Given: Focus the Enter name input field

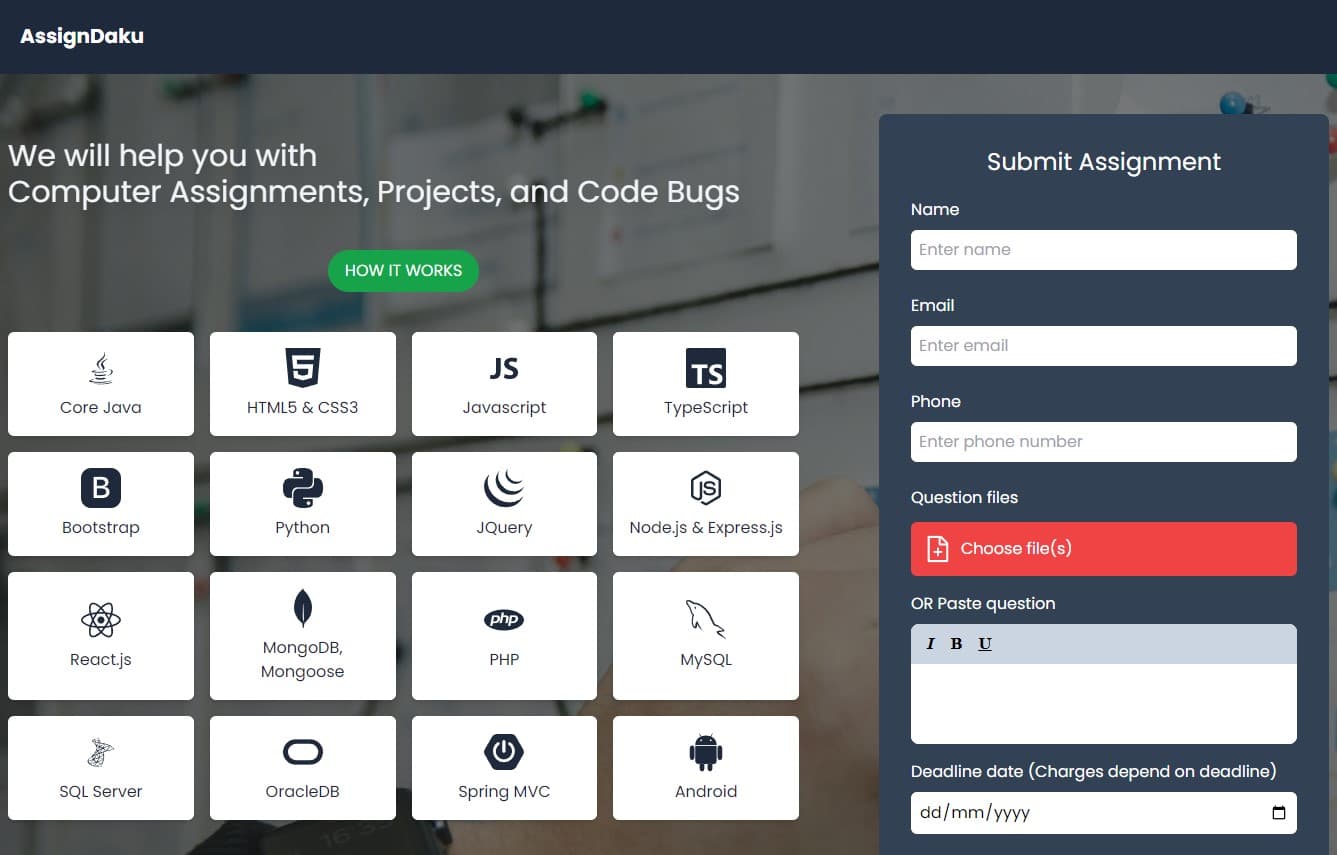Looking at the screenshot, I should (x=1103, y=250).
